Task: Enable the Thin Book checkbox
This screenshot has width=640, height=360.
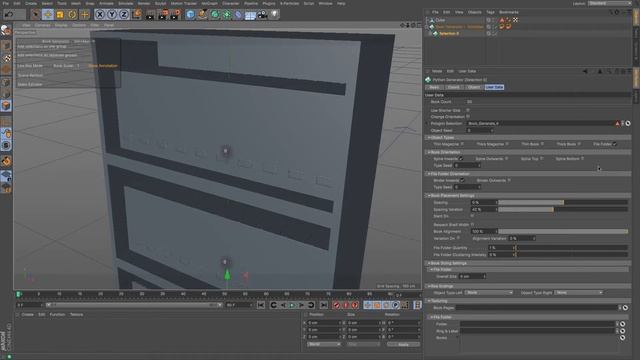Action: (x=542, y=144)
